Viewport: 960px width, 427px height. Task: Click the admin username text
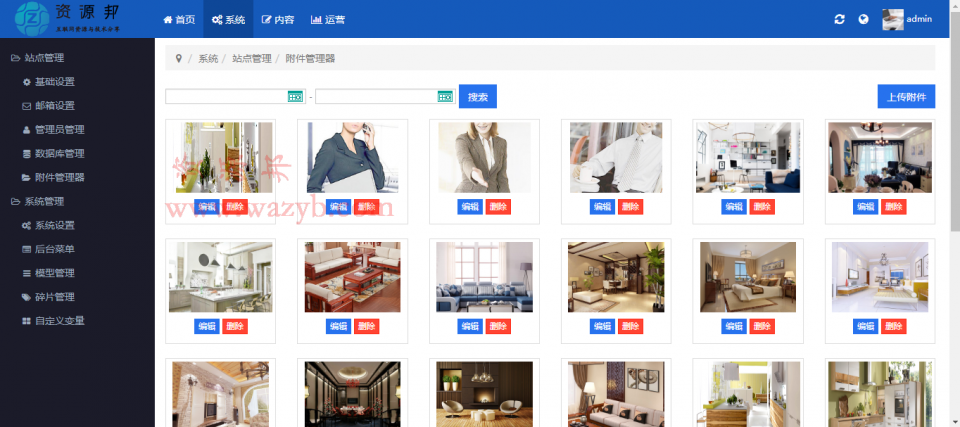[x=919, y=19]
